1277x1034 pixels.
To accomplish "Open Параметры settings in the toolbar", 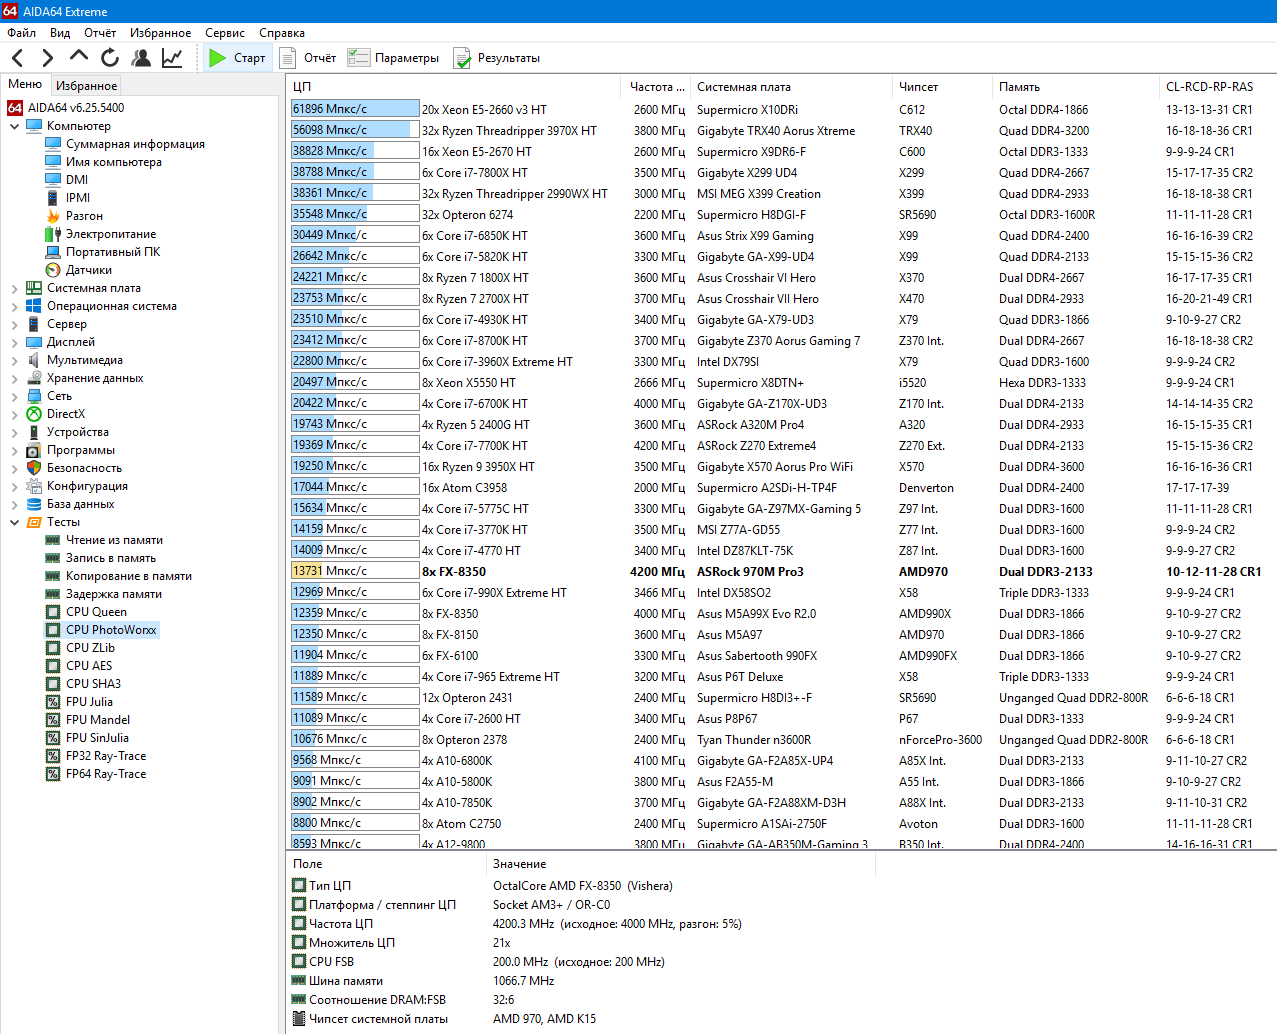I will [394, 58].
